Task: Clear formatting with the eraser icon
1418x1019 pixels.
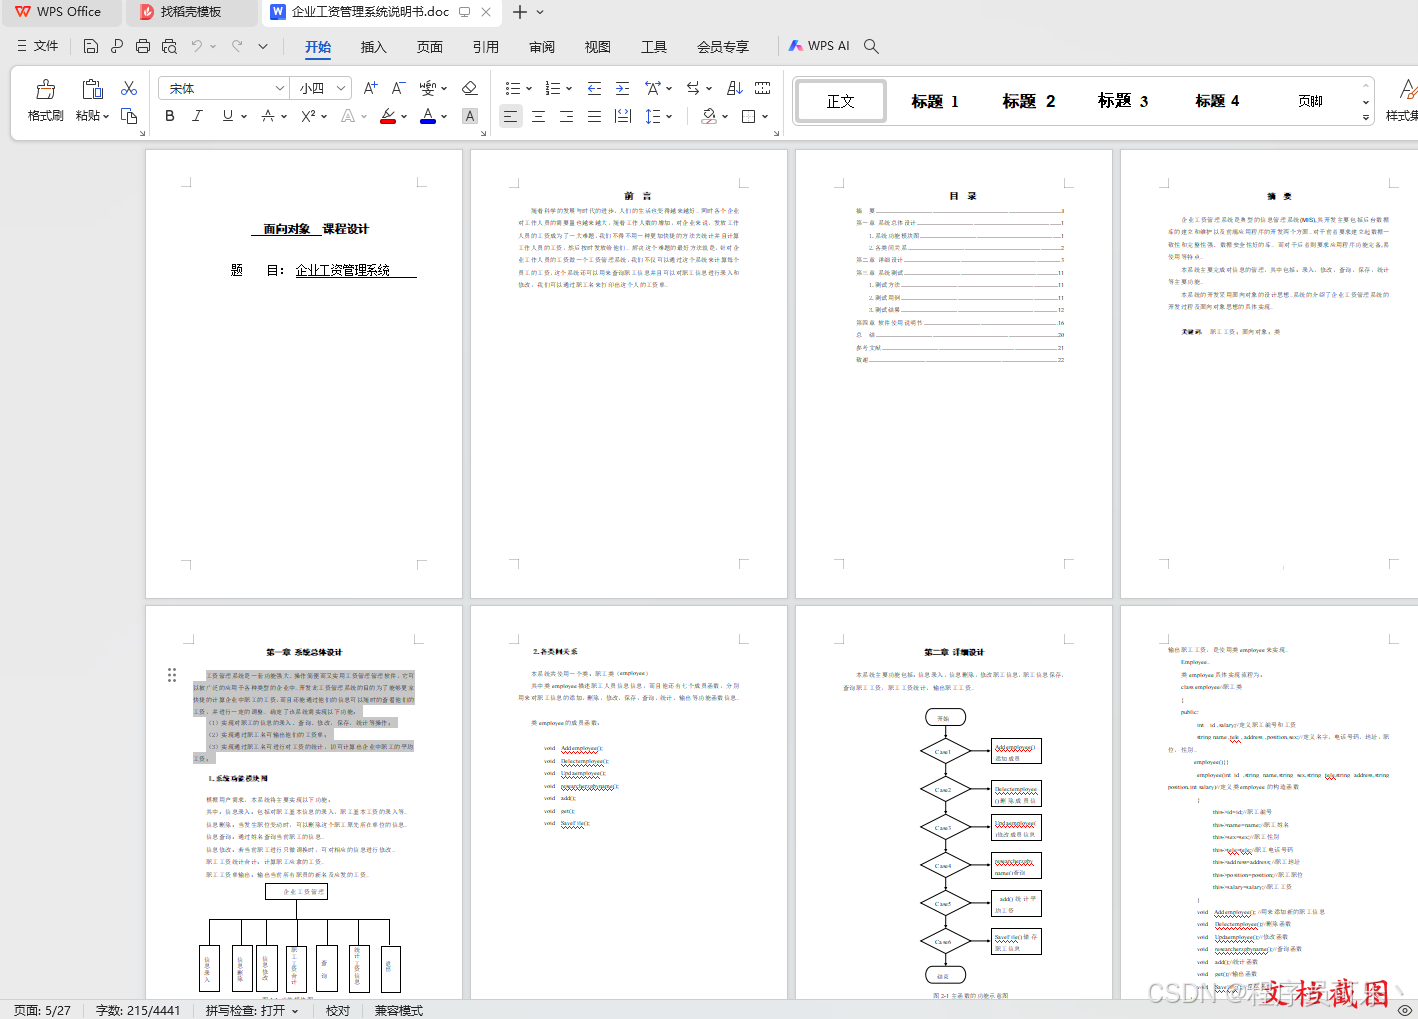Action: tap(469, 88)
